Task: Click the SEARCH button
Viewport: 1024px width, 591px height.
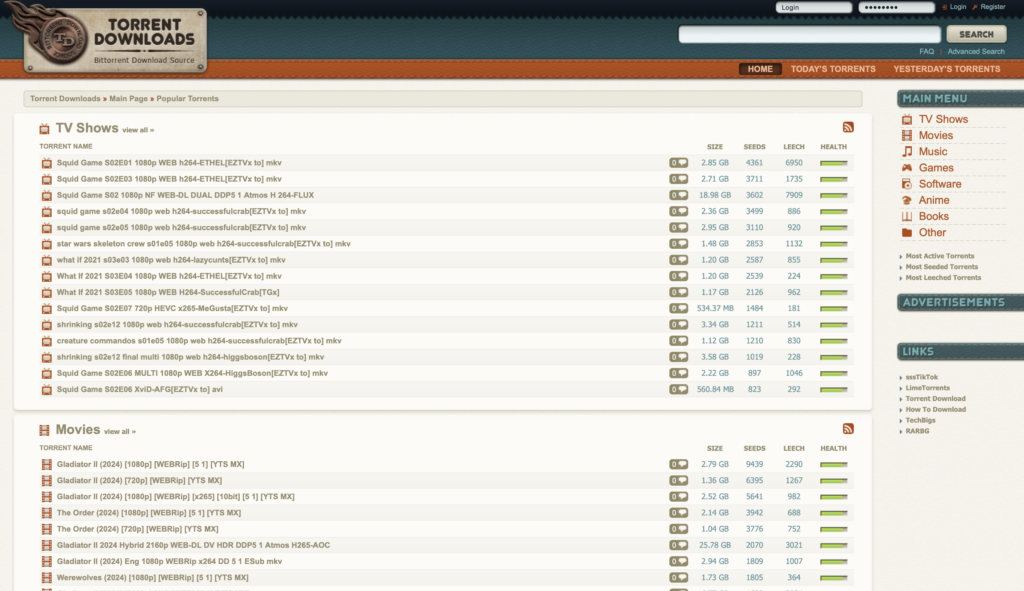Action: pos(976,34)
